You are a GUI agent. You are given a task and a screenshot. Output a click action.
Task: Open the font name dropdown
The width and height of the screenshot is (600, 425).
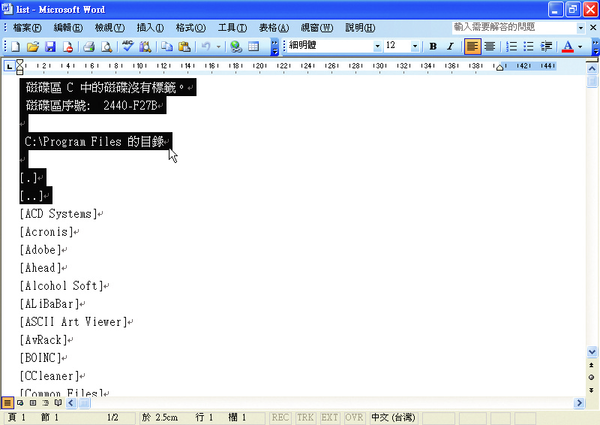point(378,46)
